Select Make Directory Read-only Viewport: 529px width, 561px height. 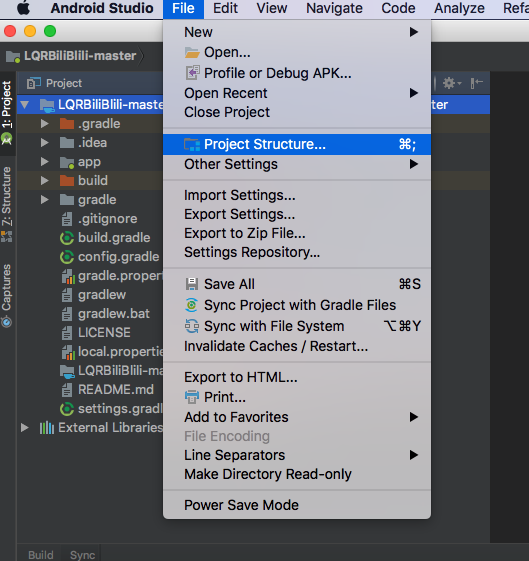click(297, 474)
